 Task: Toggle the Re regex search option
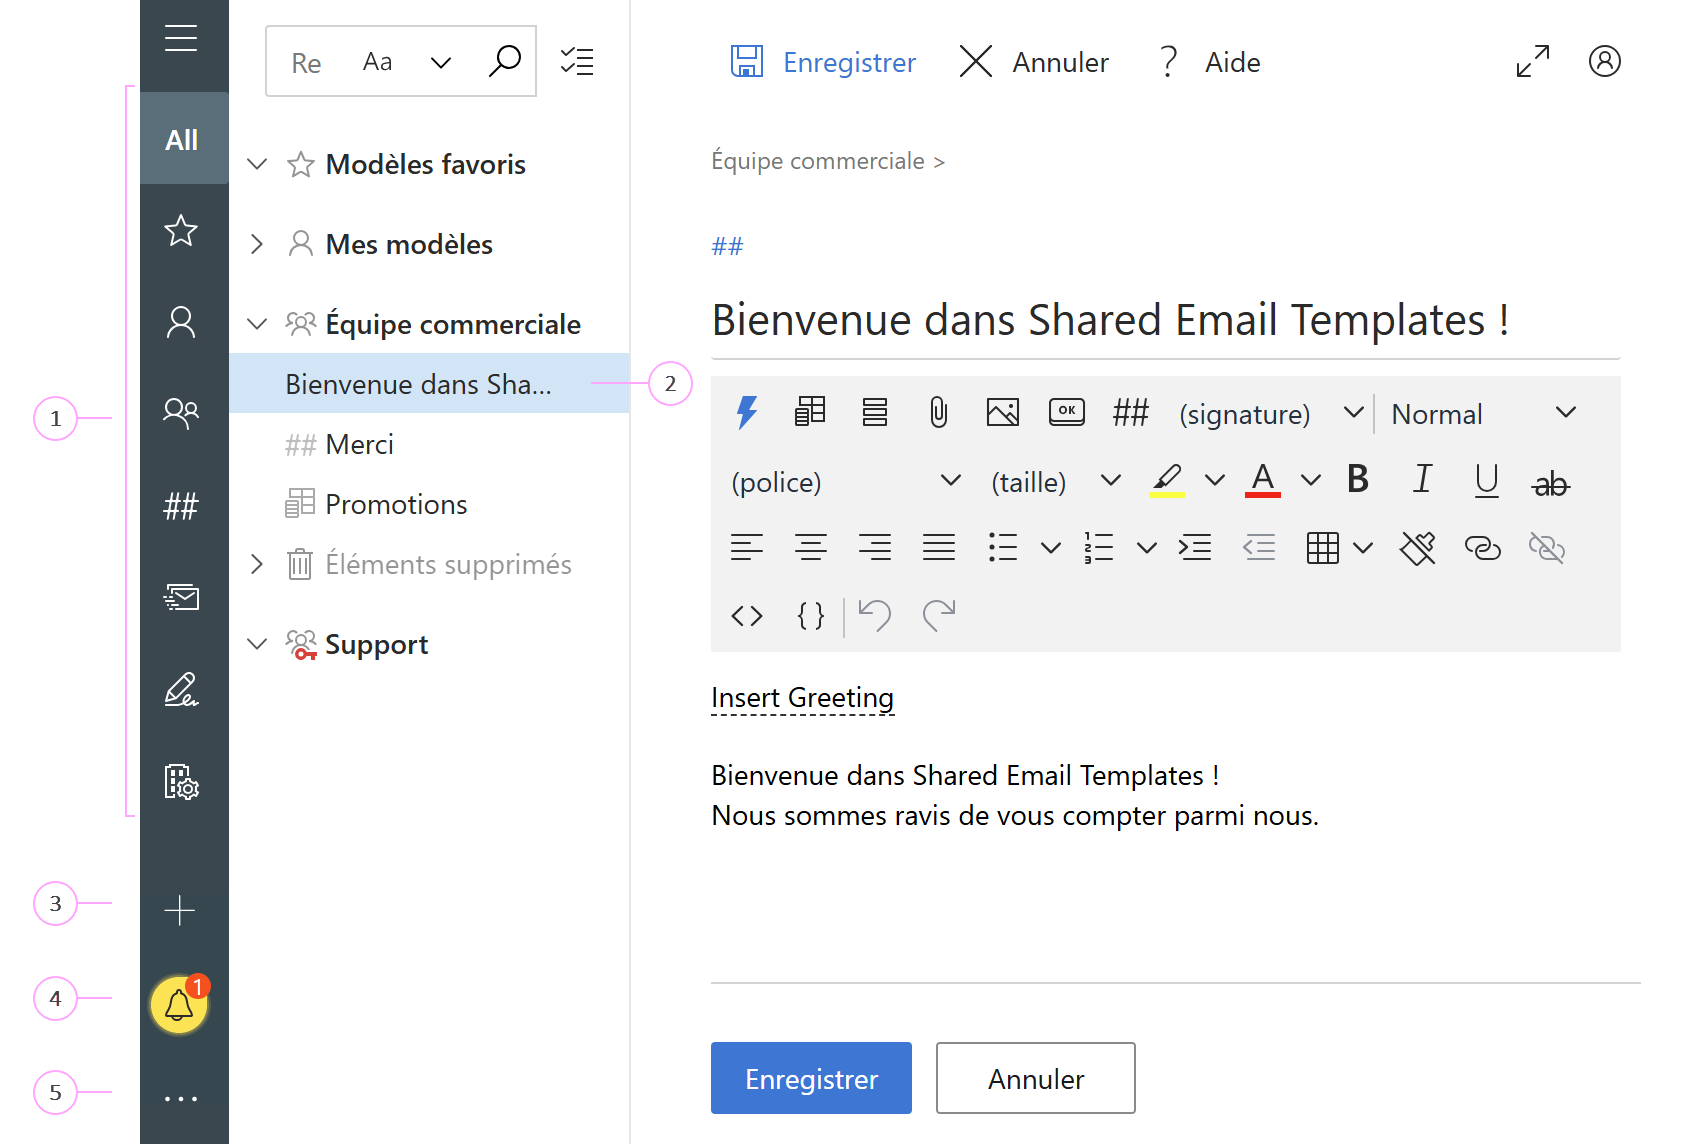(x=306, y=63)
